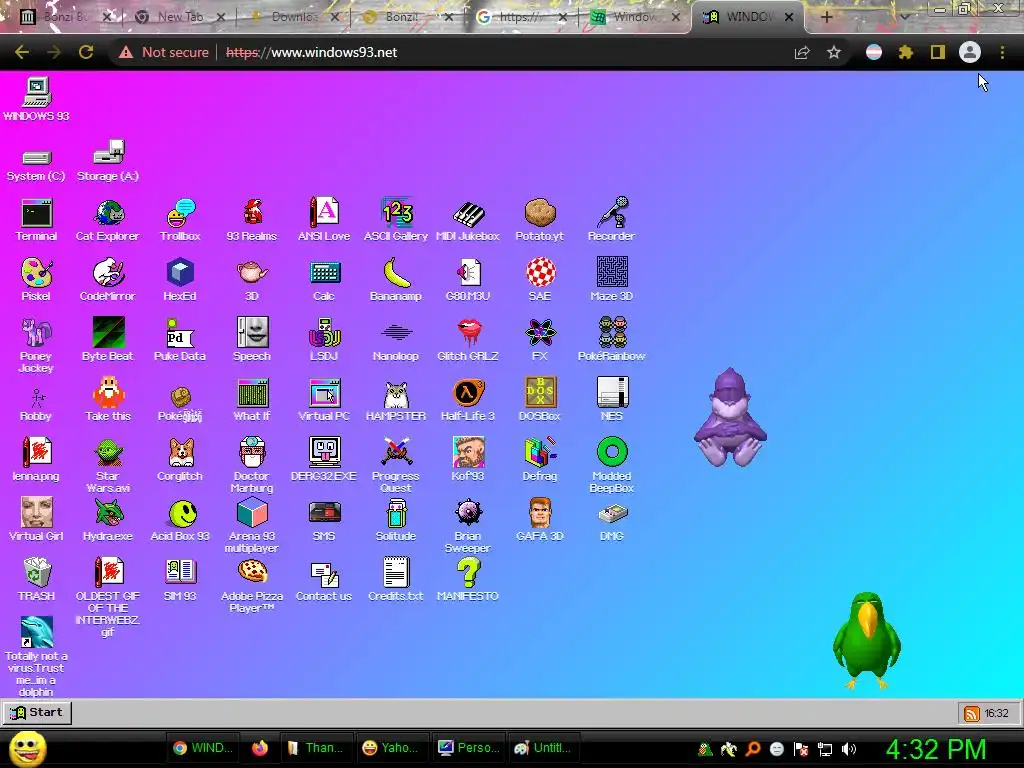This screenshot has width=1024, height=768.
Task: Open the Terminal desktop icon
Action: point(36,219)
